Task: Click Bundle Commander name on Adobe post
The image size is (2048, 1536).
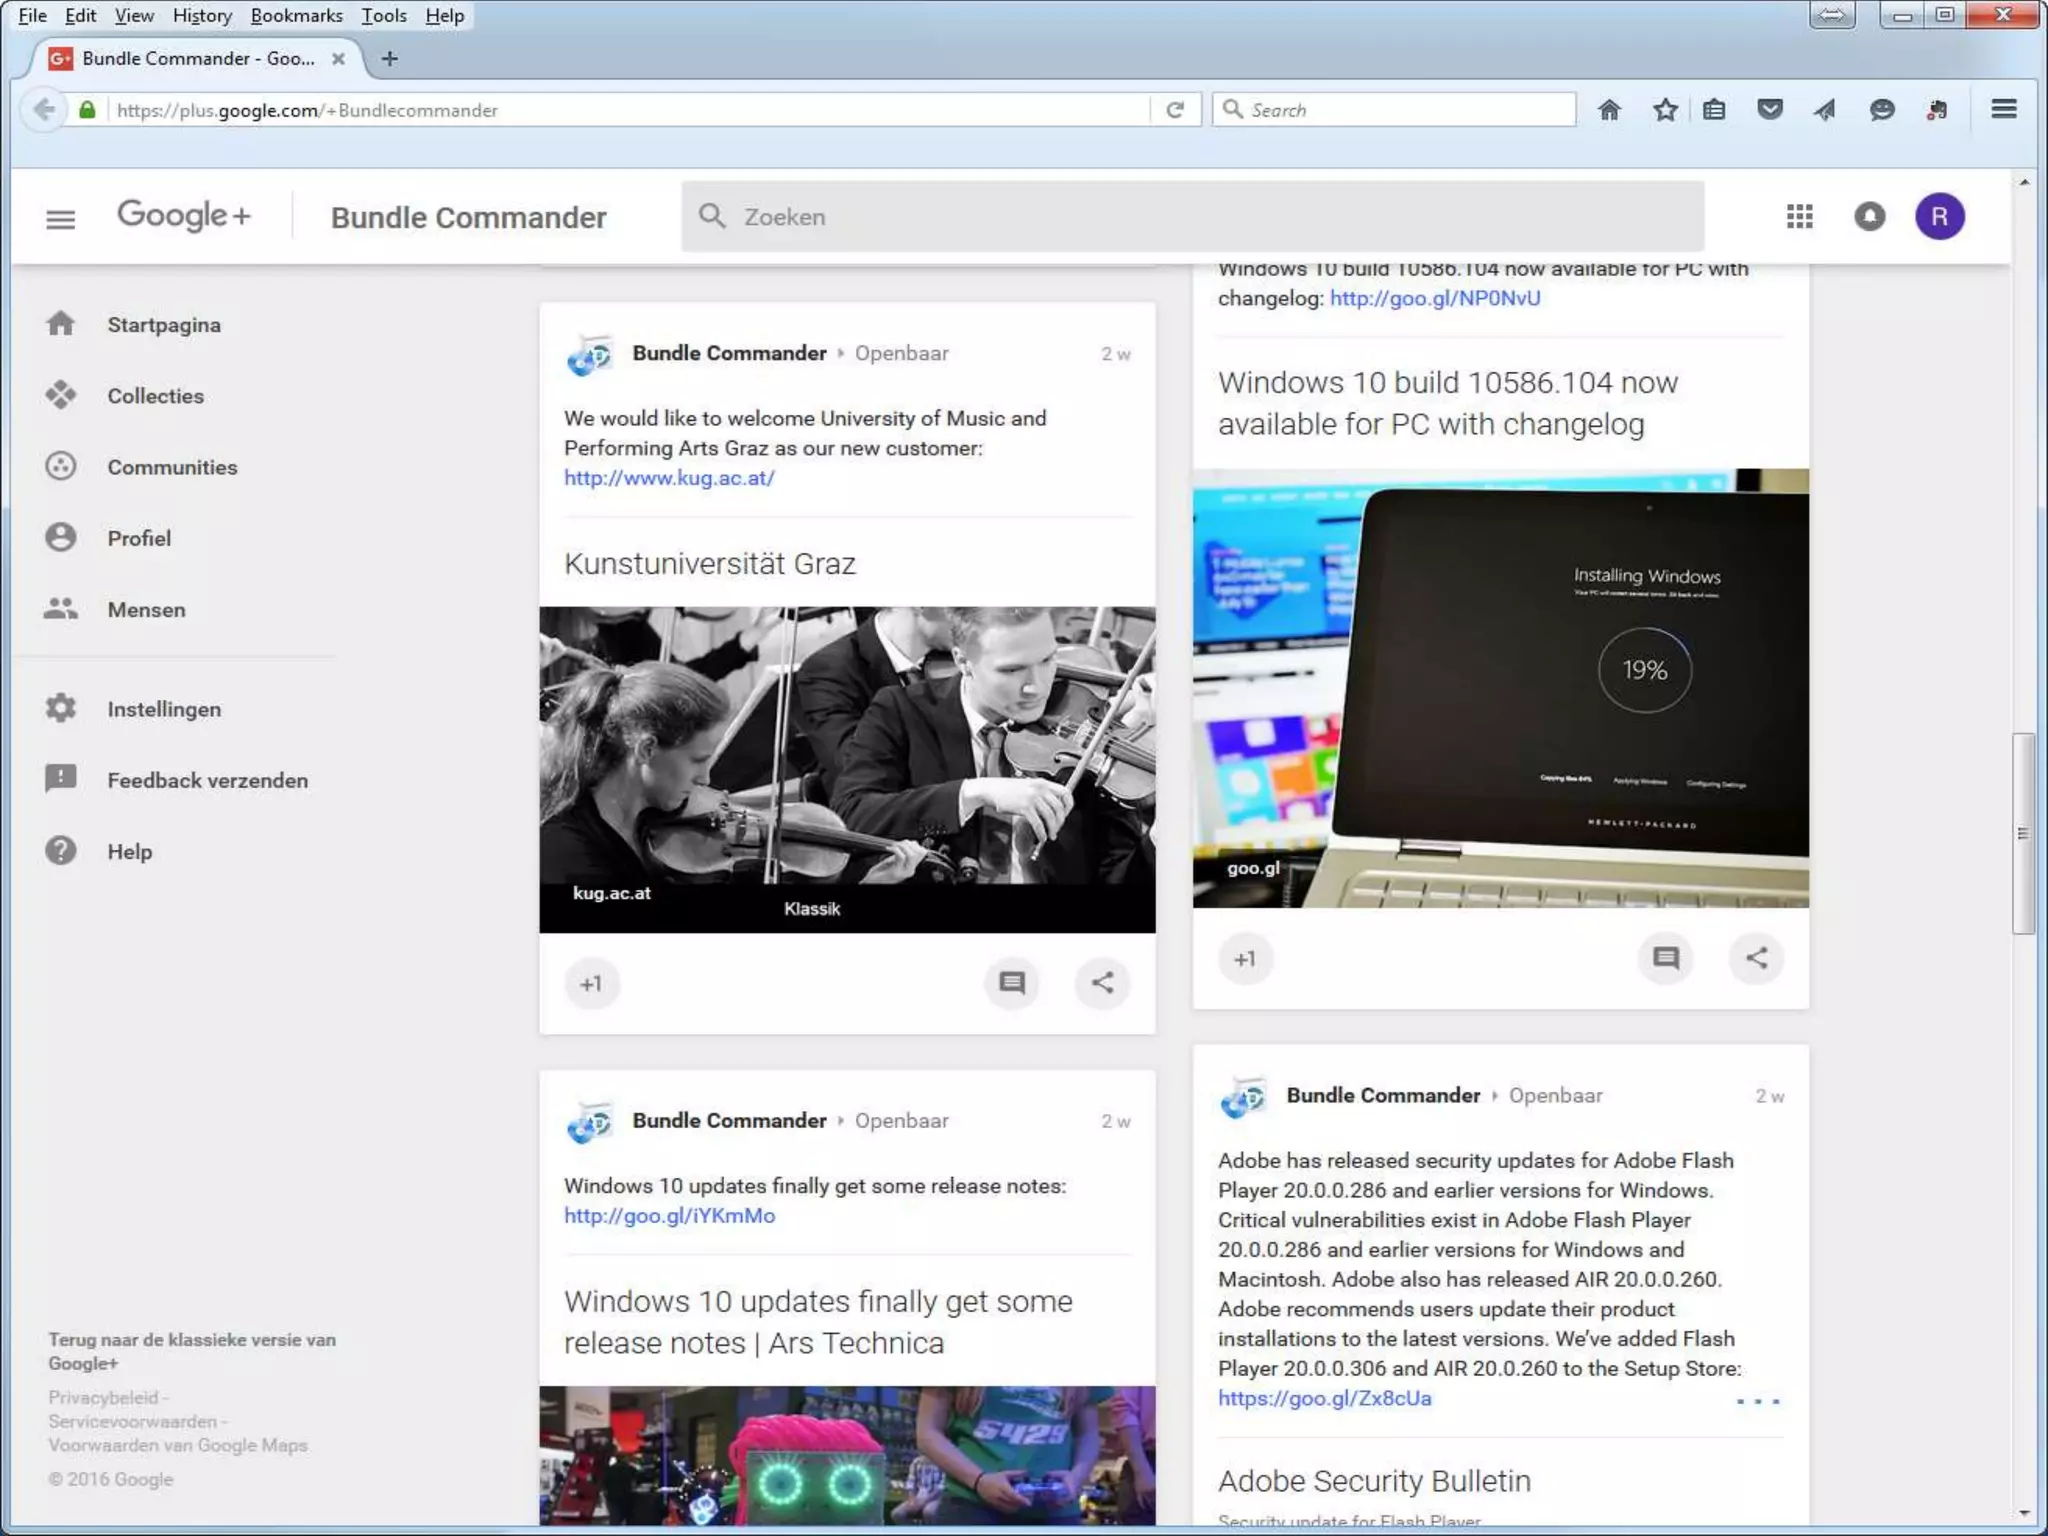Action: point(1383,1095)
